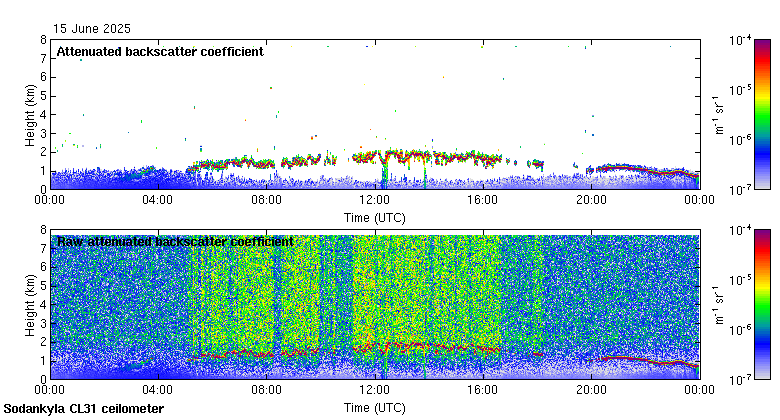
Task: Click the color bar of the Attenuated backscatter plot
Action: tap(762, 114)
